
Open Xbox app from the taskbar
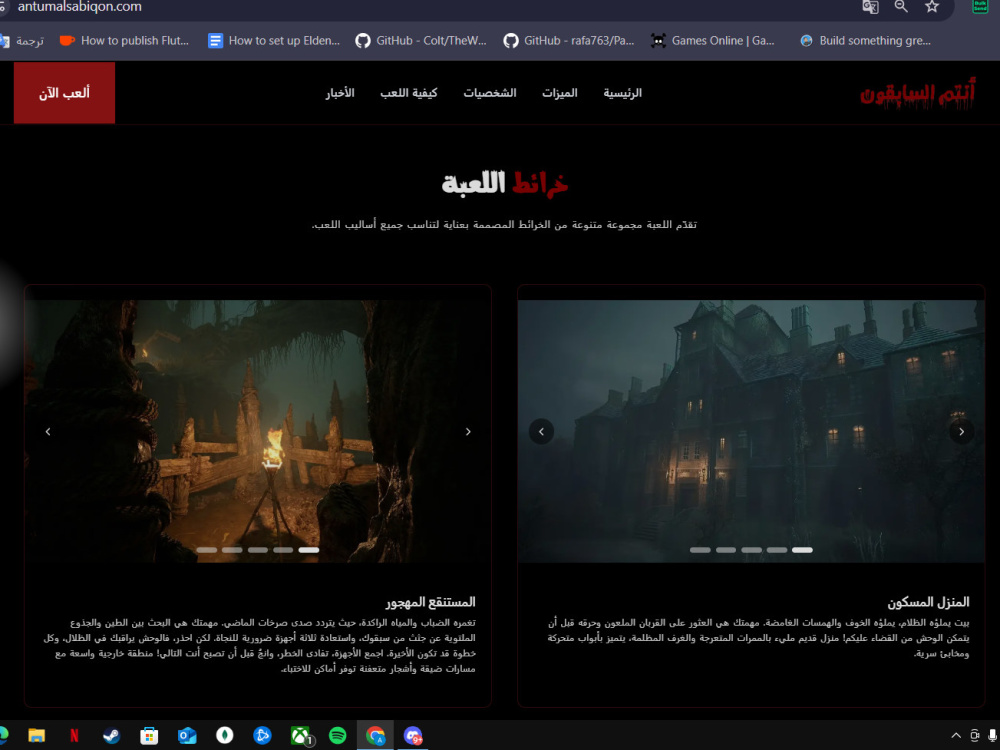pyautogui.click(x=301, y=736)
